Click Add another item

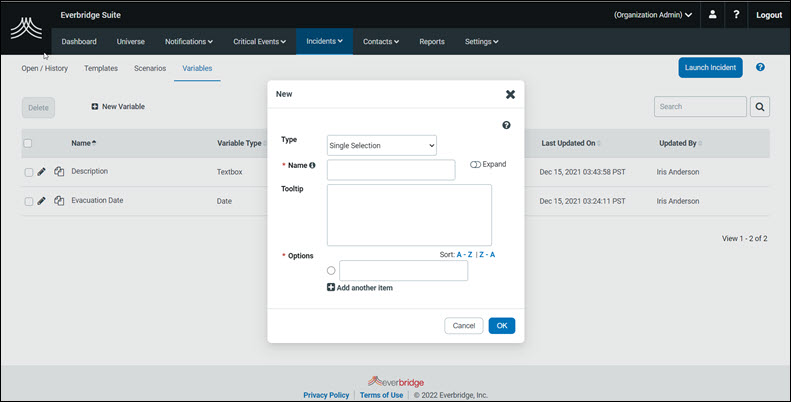pyautogui.click(x=360, y=288)
